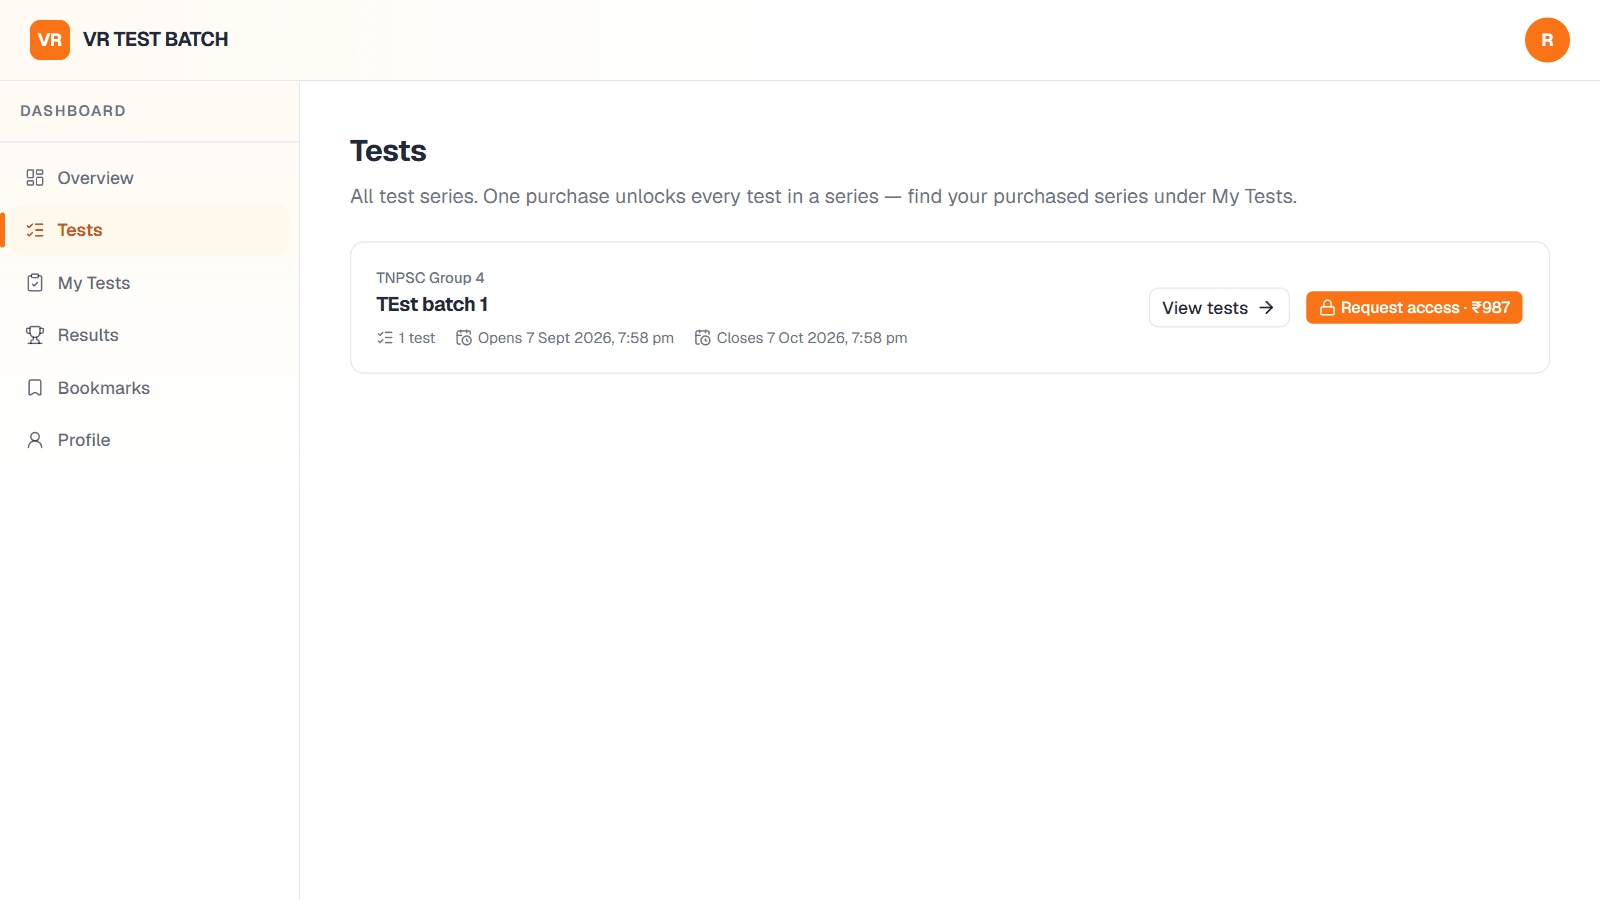Select Tests label in the sidebar
This screenshot has width=1600, height=900.
point(80,230)
